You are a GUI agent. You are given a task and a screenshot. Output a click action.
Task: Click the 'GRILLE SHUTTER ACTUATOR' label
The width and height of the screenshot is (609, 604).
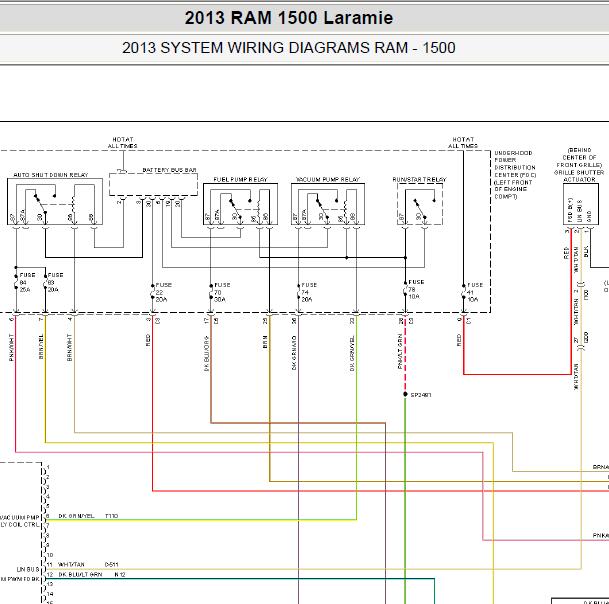coord(579,176)
